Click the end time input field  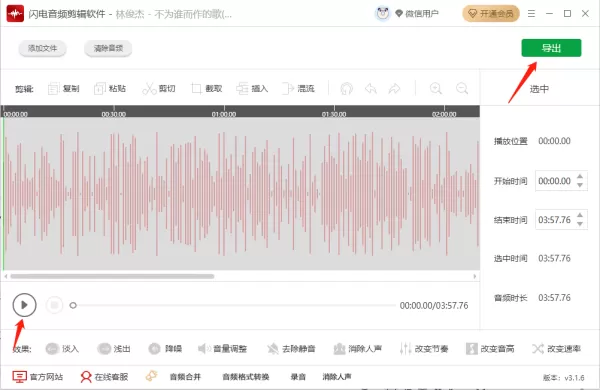(561, 220)
